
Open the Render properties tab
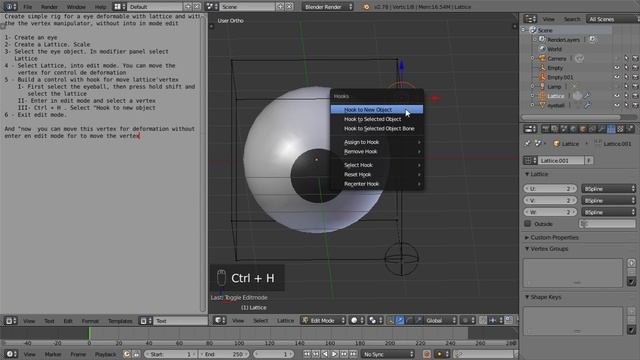(x=545, y=129)
